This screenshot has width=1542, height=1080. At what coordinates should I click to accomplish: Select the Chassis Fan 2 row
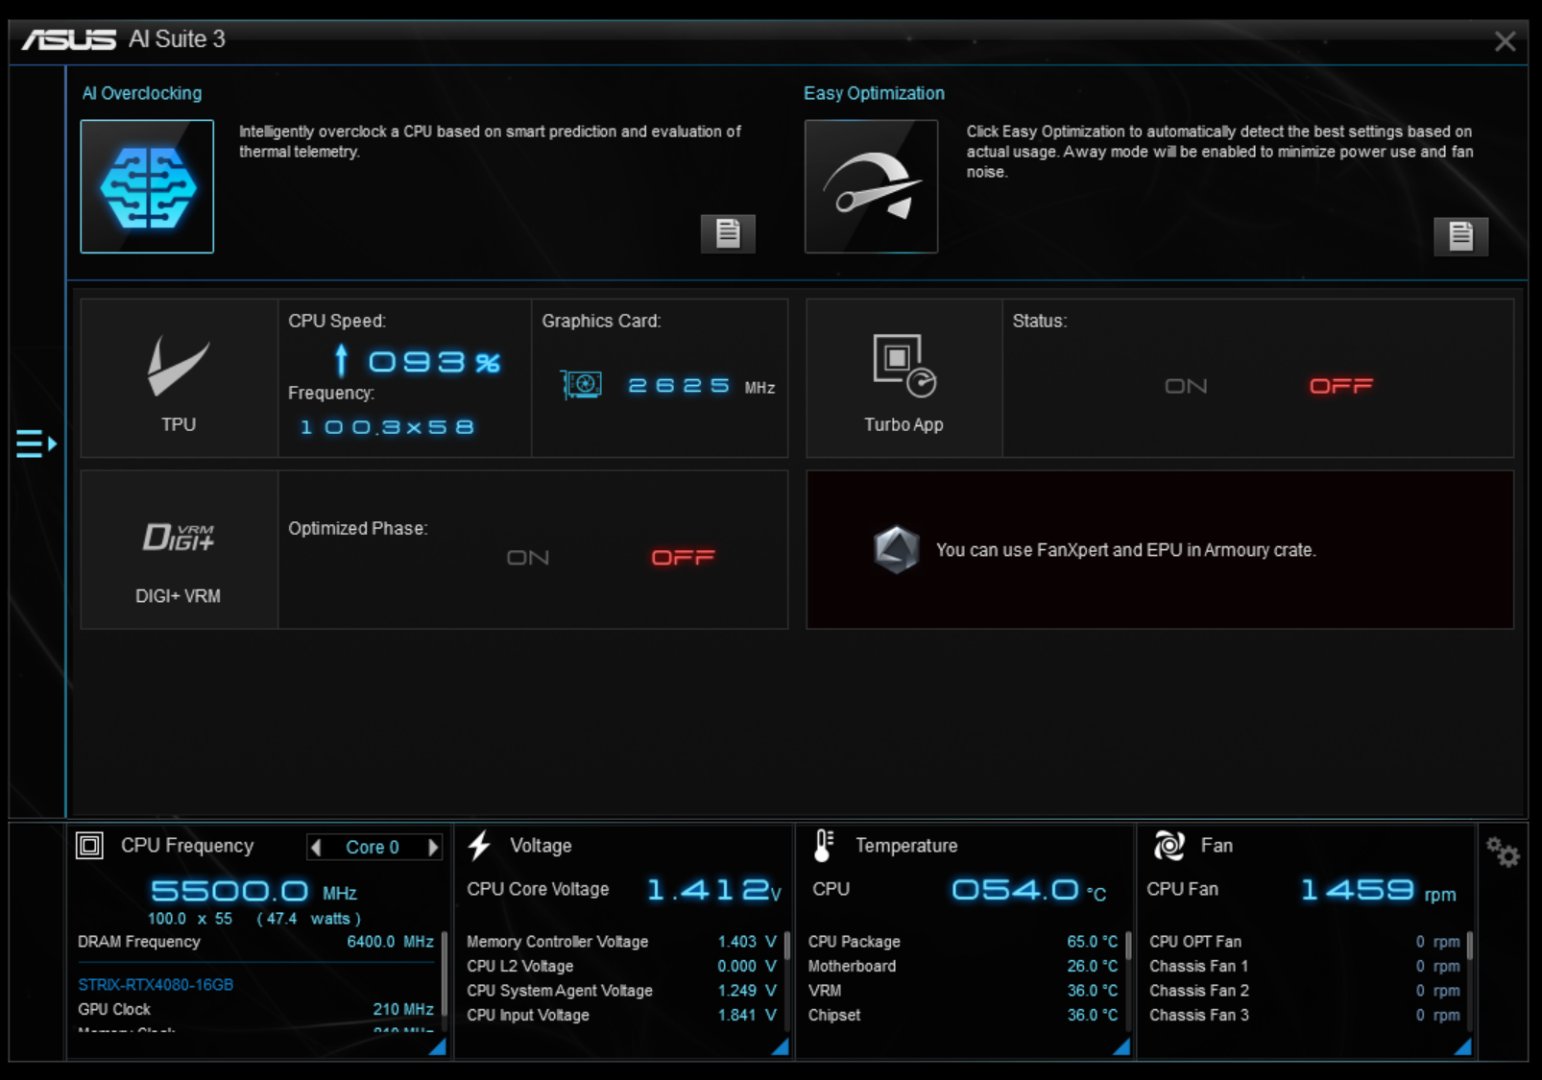[x=1305, y=990]
